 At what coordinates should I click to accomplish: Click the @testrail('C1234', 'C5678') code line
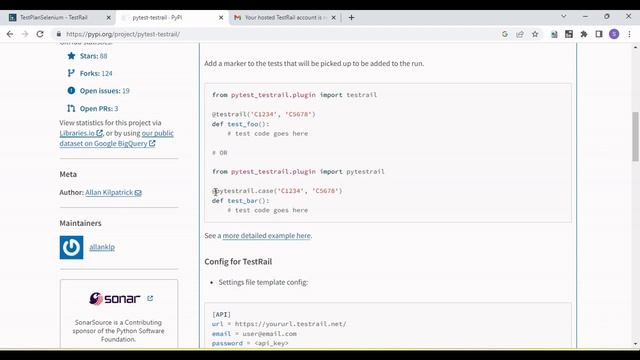[x=264, y=114]
